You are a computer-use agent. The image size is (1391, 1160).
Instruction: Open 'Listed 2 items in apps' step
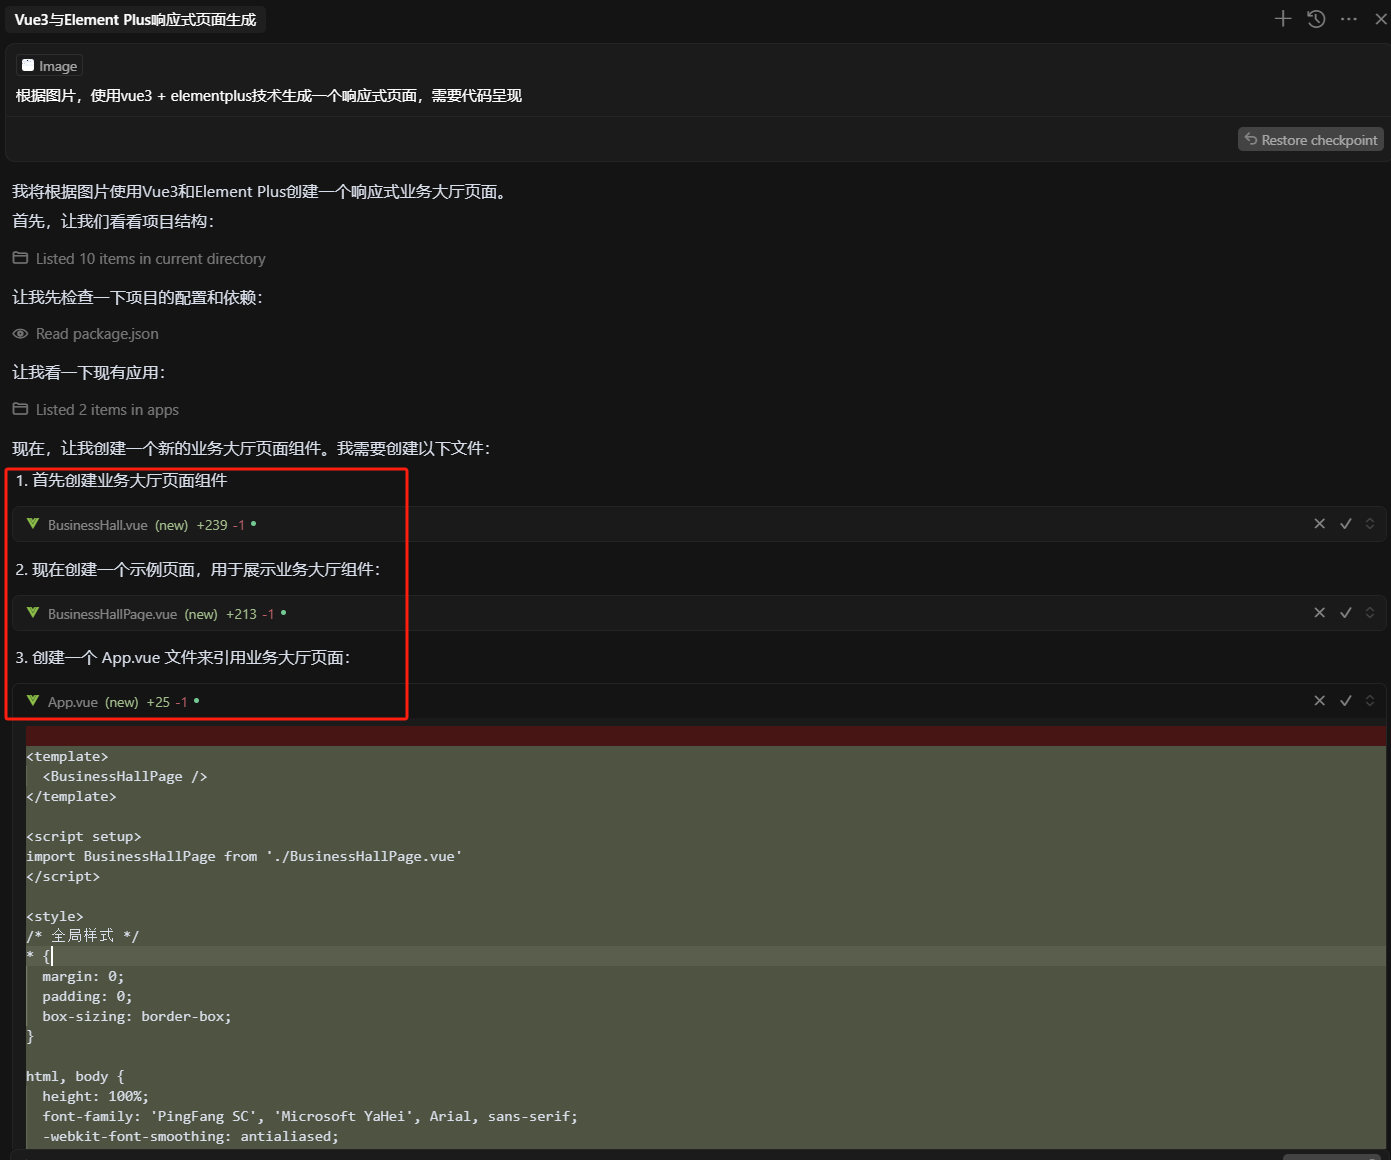coord(107,410)
